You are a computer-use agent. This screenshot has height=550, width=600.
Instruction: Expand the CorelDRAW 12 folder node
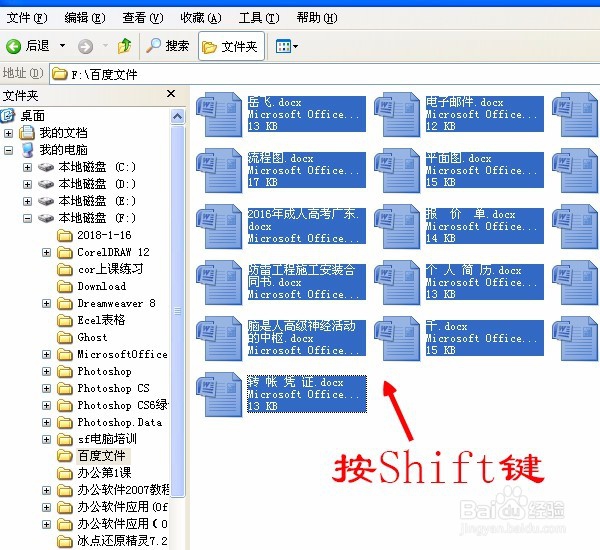46,252
